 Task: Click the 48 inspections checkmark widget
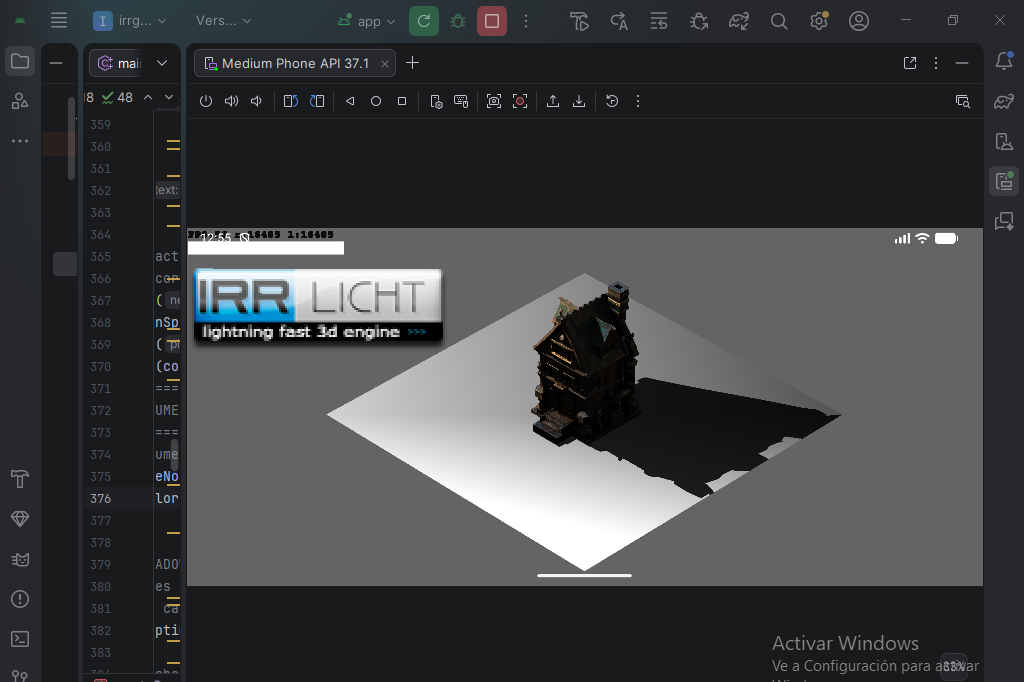click(x=118, y=97)
